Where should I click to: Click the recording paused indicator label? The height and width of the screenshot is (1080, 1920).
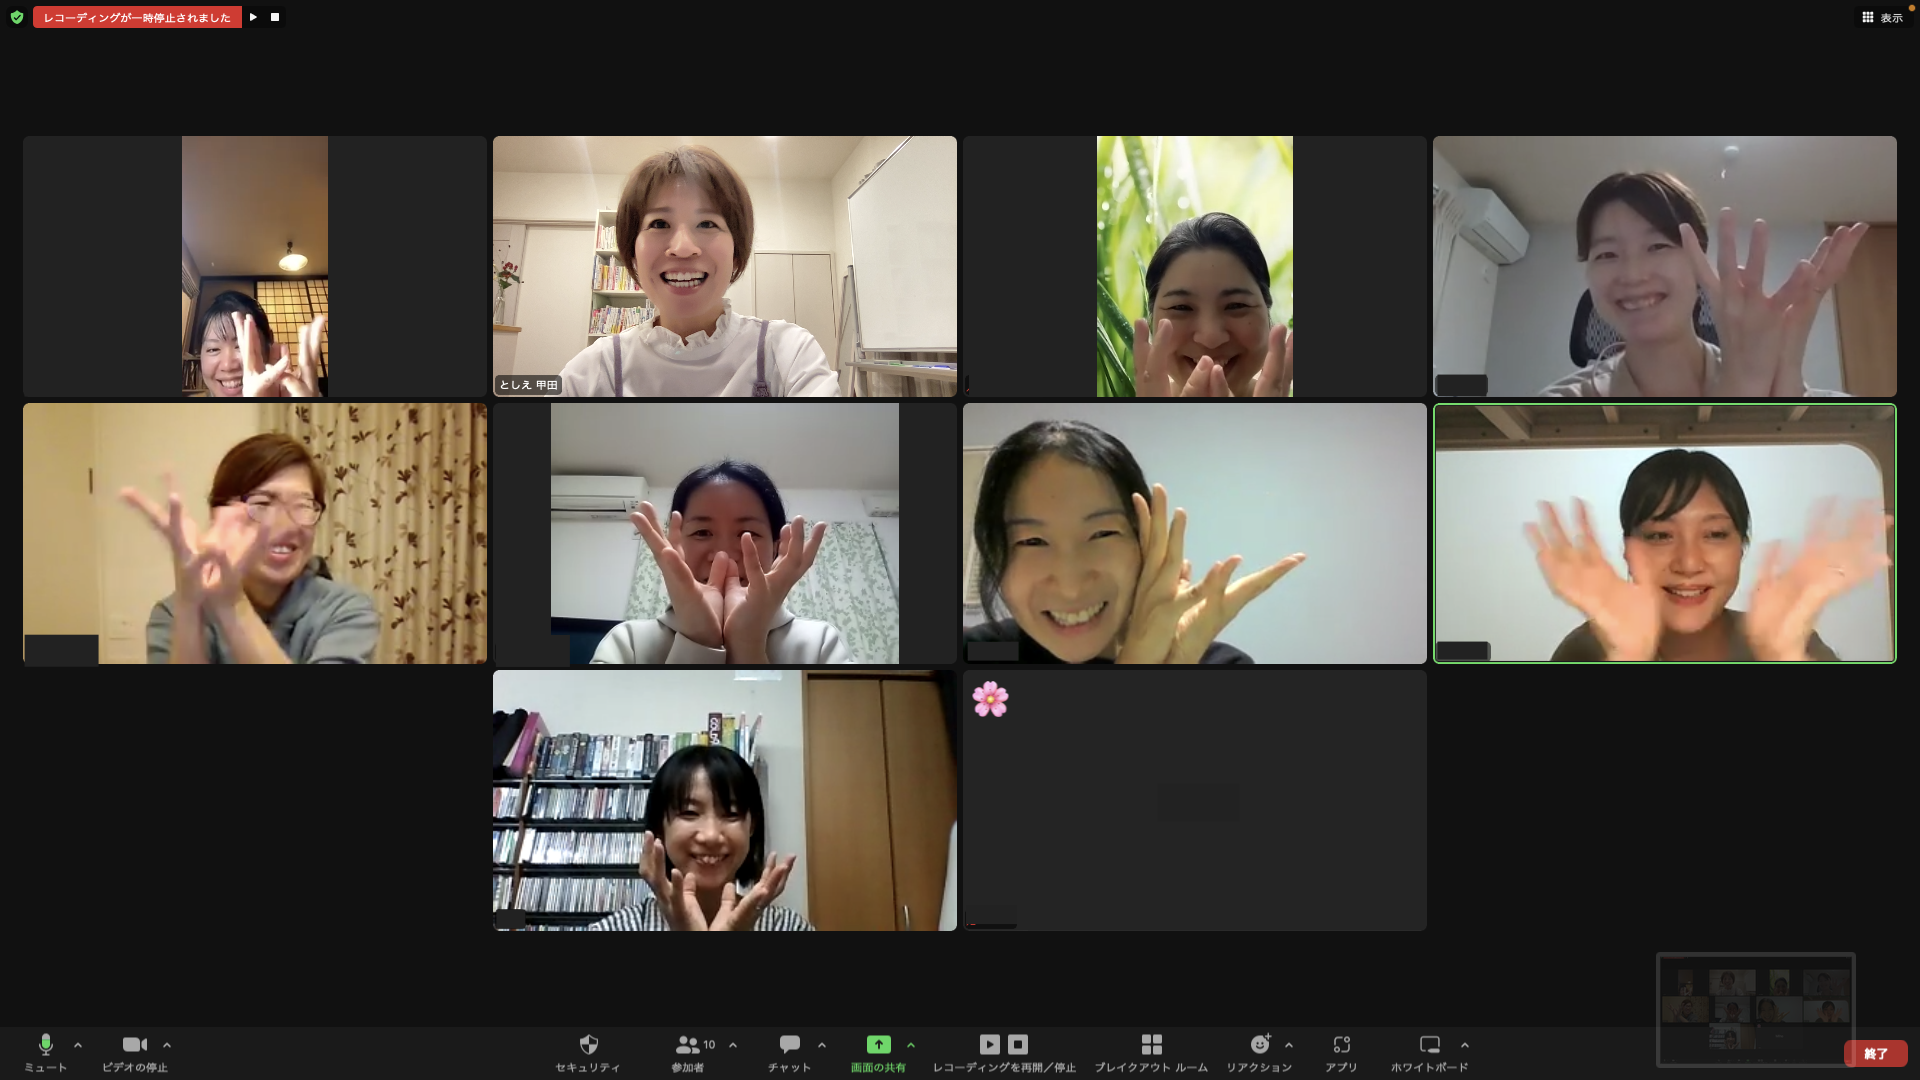tap(137, 17)
